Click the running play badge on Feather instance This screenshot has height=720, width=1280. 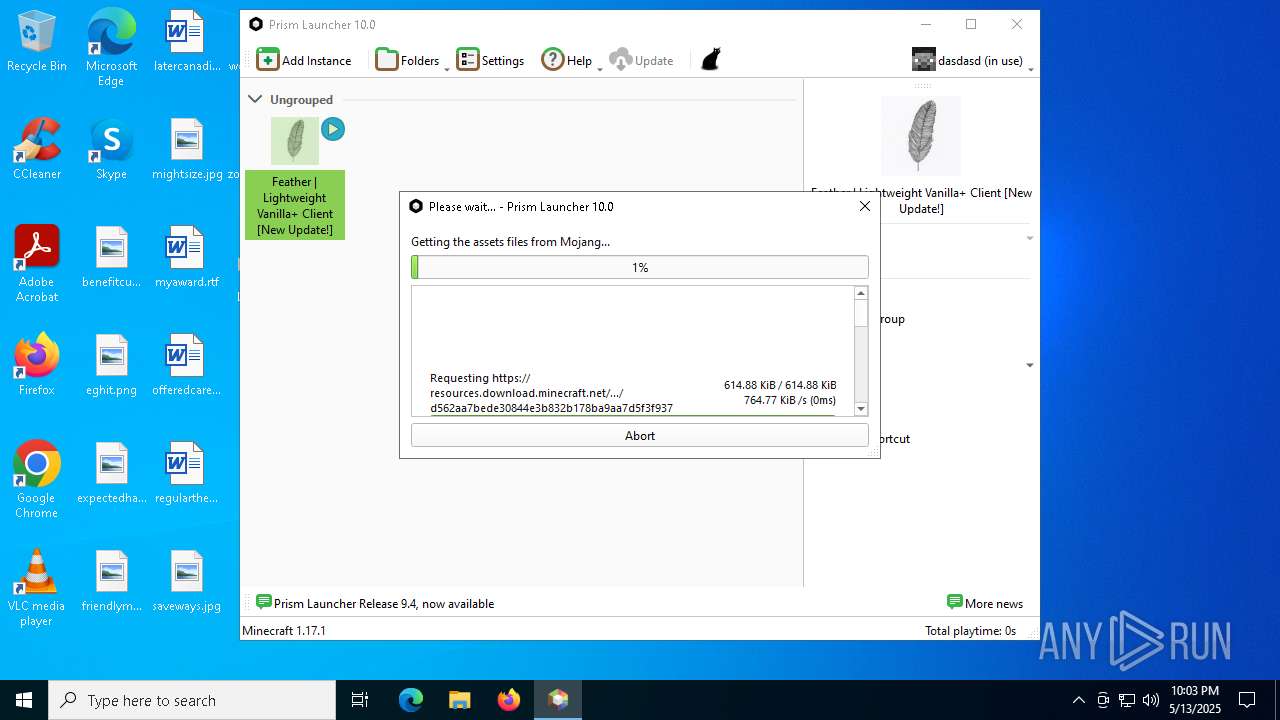pyautogui.click(x=333, y=129)
